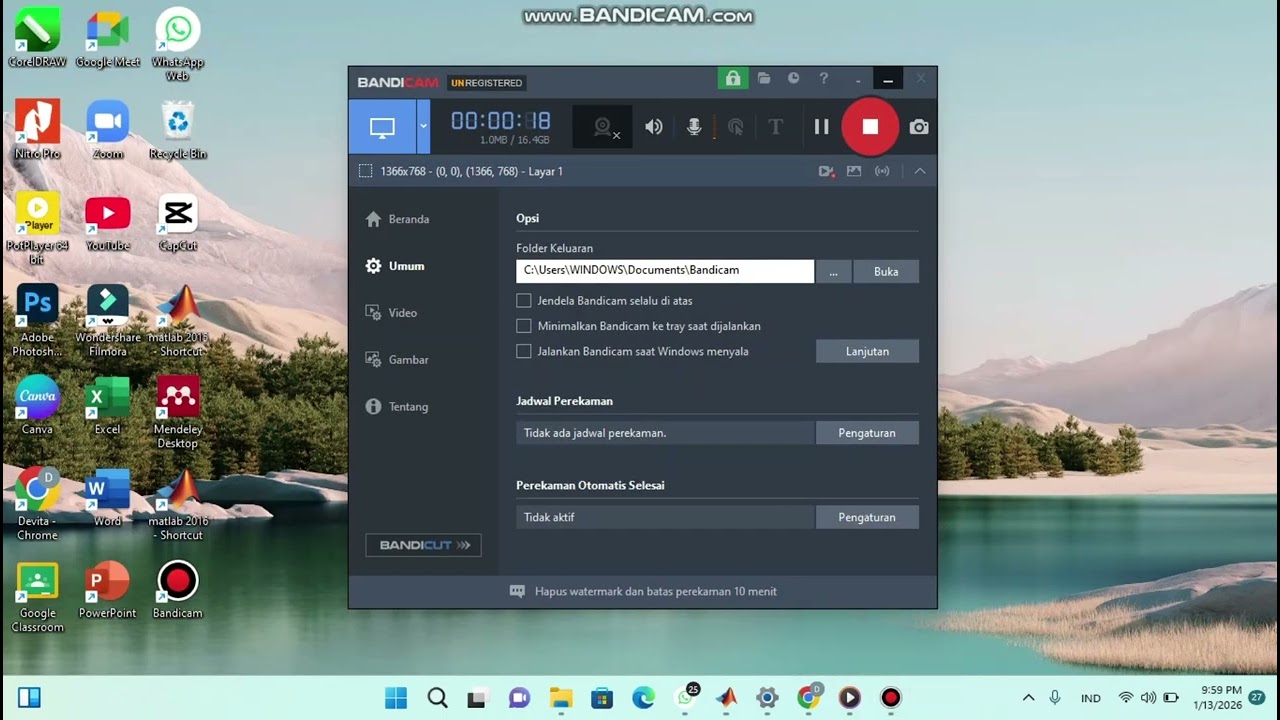Click the selection rectangle icon beside resolution

tap(365, 171)
